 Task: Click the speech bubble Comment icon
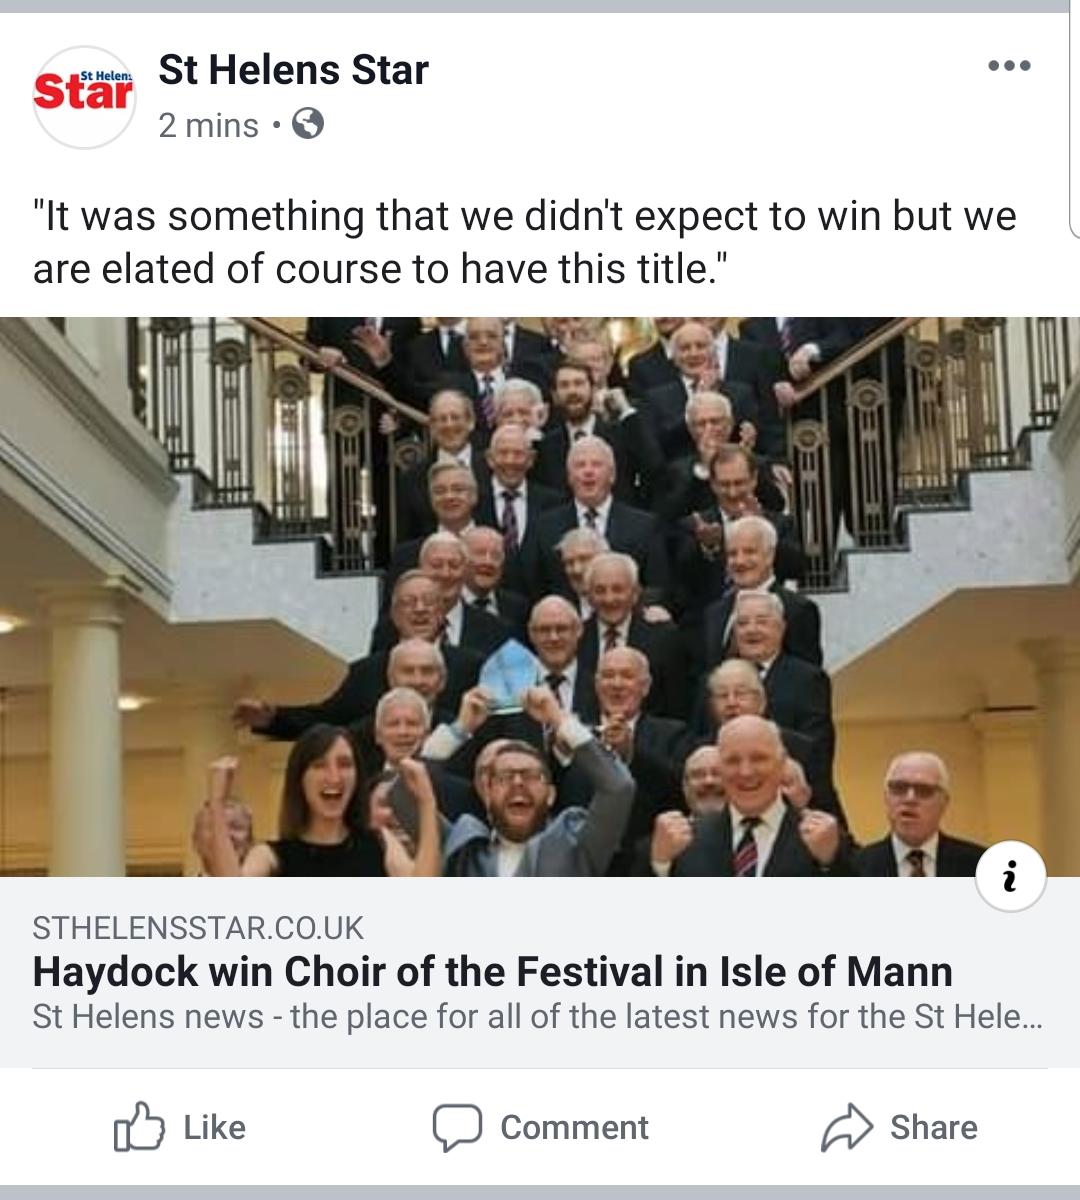[457, 1128]
